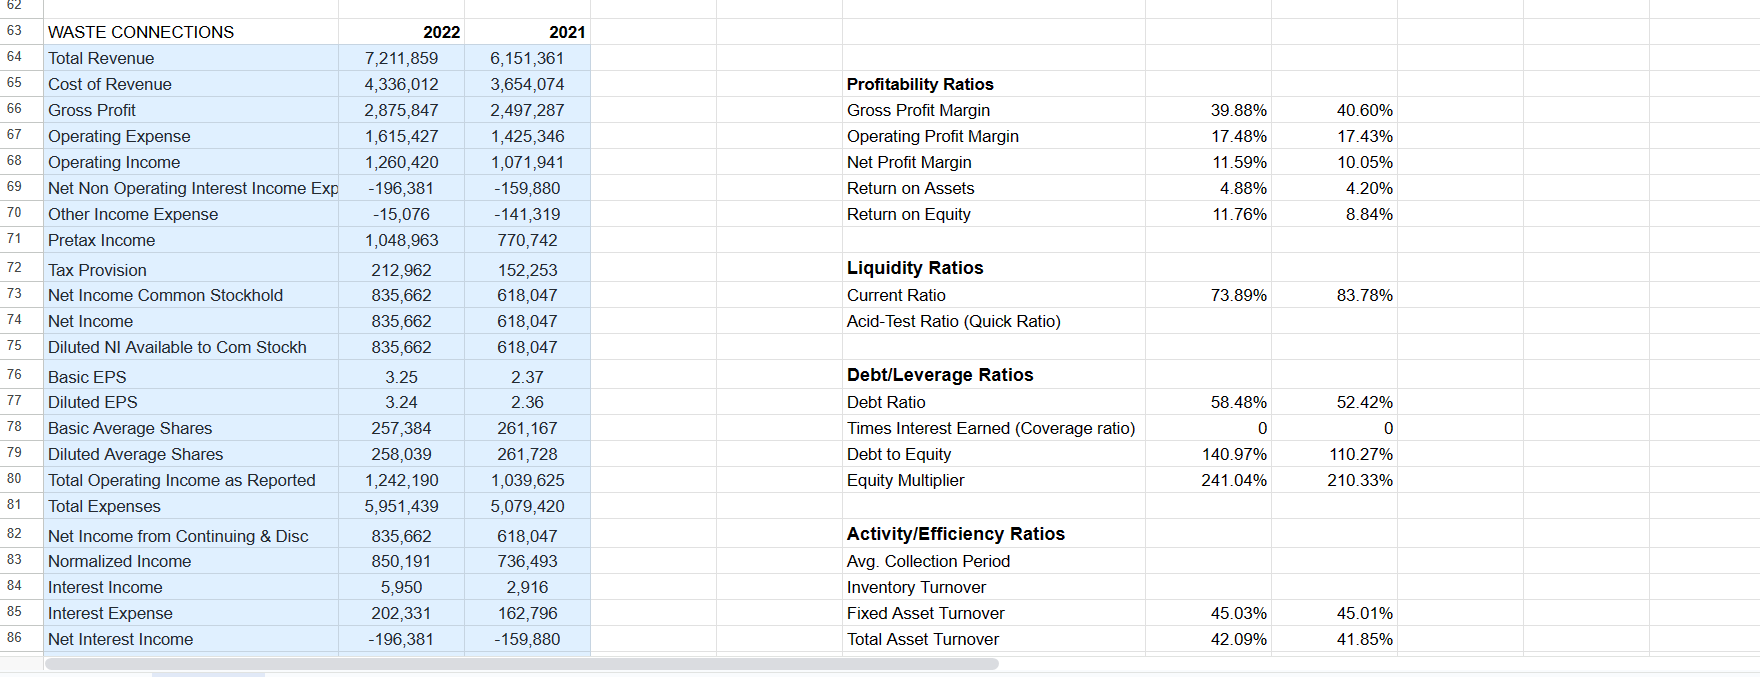
Task: Select Tax Provision value 152,253
Action: (x=527, y=270)
